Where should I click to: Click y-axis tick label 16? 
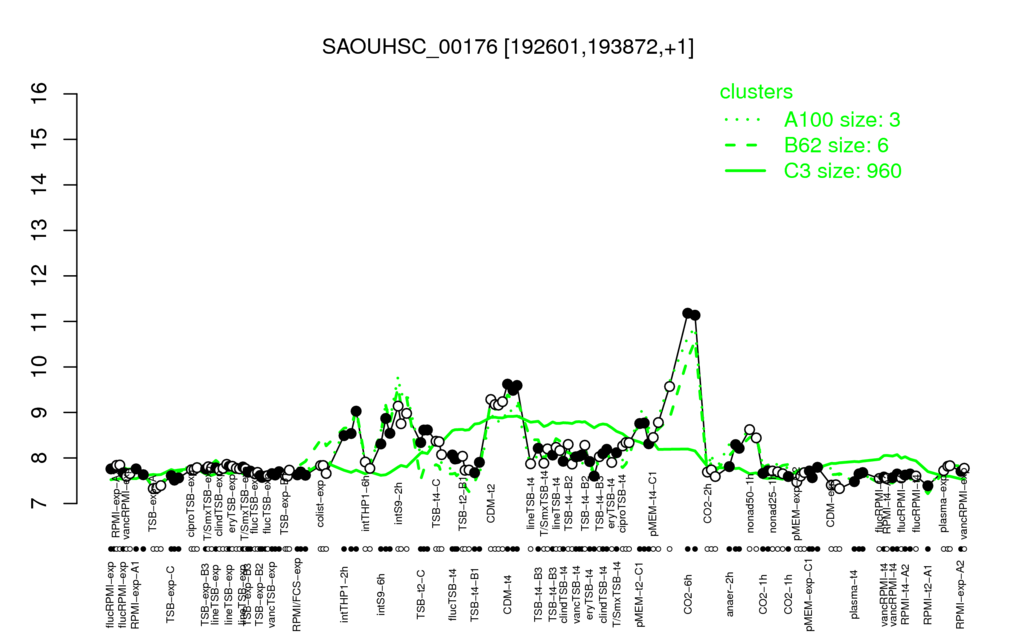(x=39, y=94)
